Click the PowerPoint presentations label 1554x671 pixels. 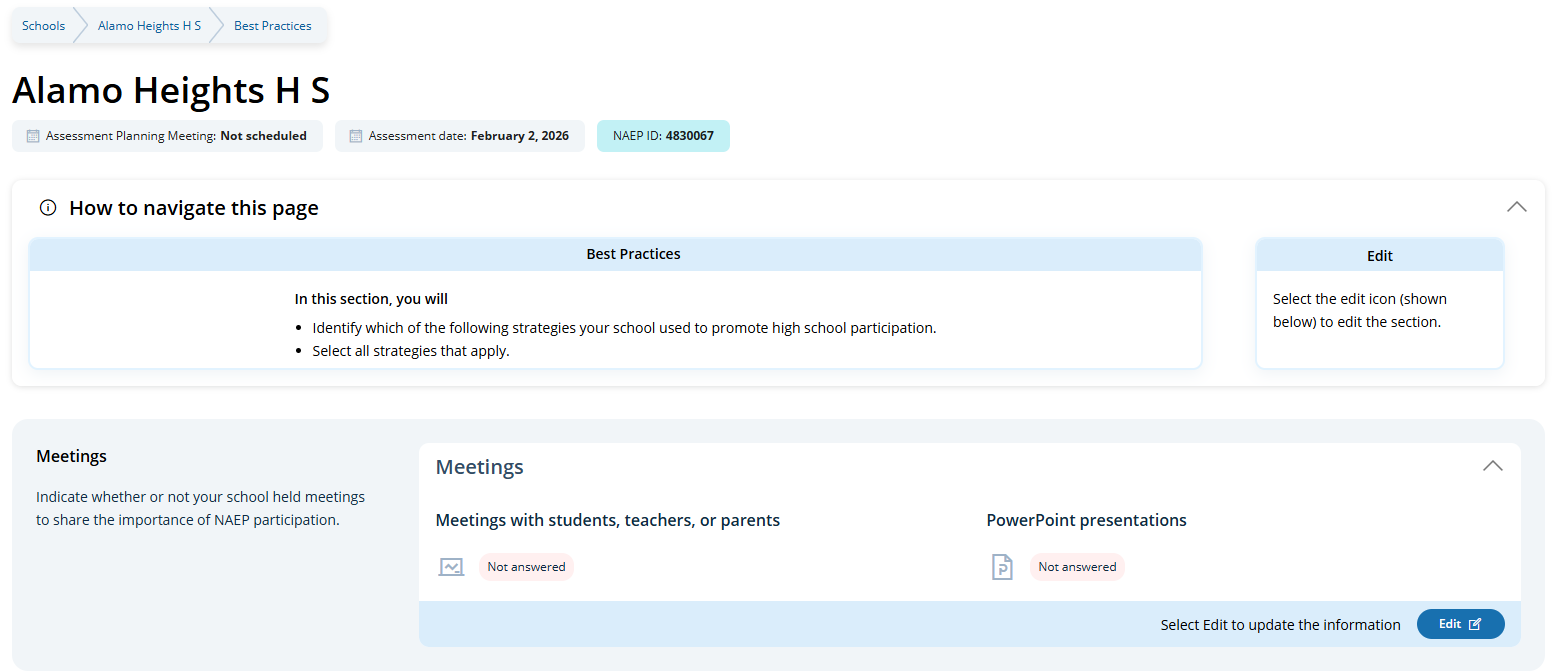pyautogui.click(x=1086, y=520)
